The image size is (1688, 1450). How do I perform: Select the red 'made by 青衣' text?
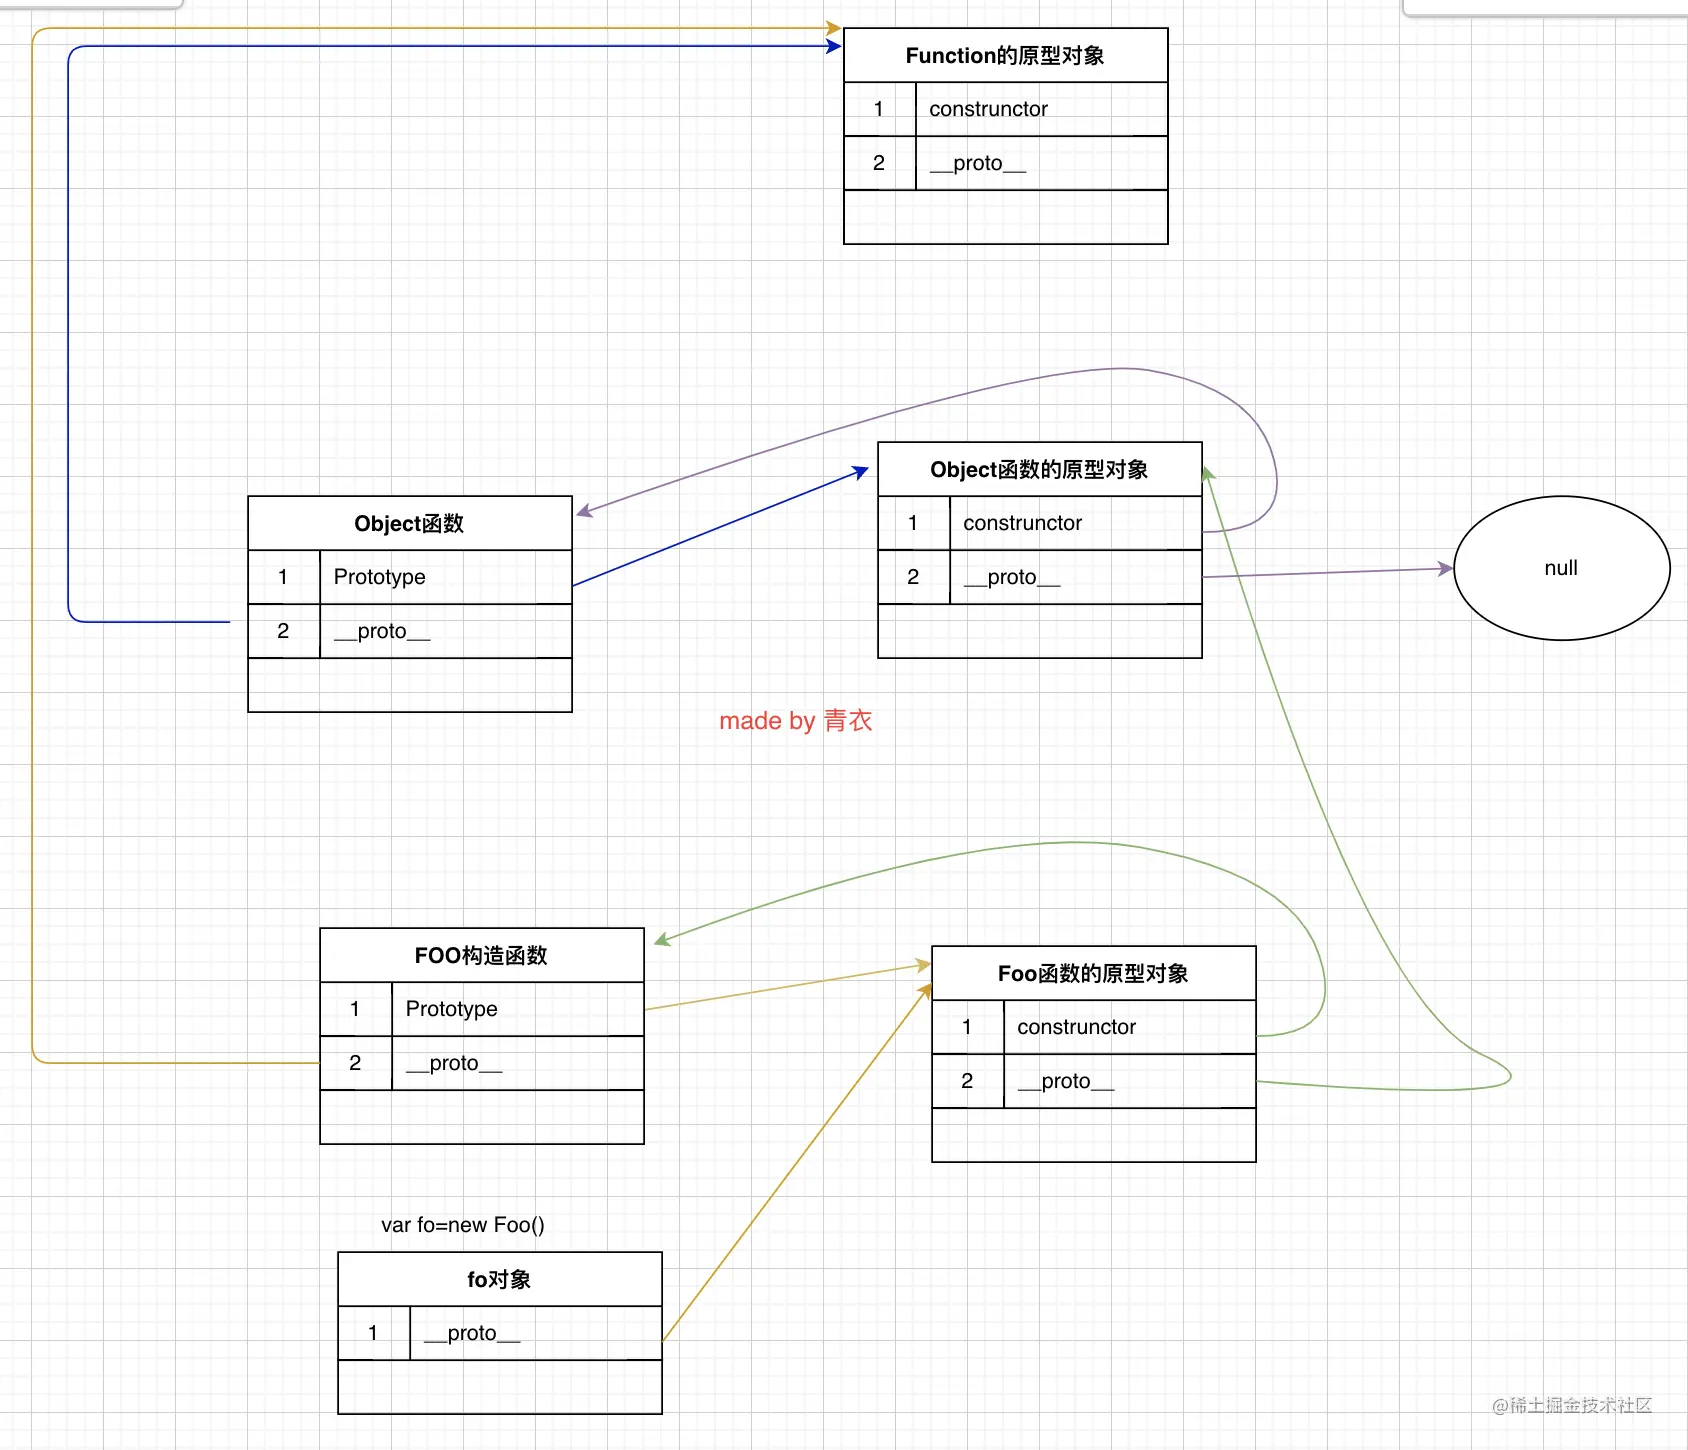[796, 721]
